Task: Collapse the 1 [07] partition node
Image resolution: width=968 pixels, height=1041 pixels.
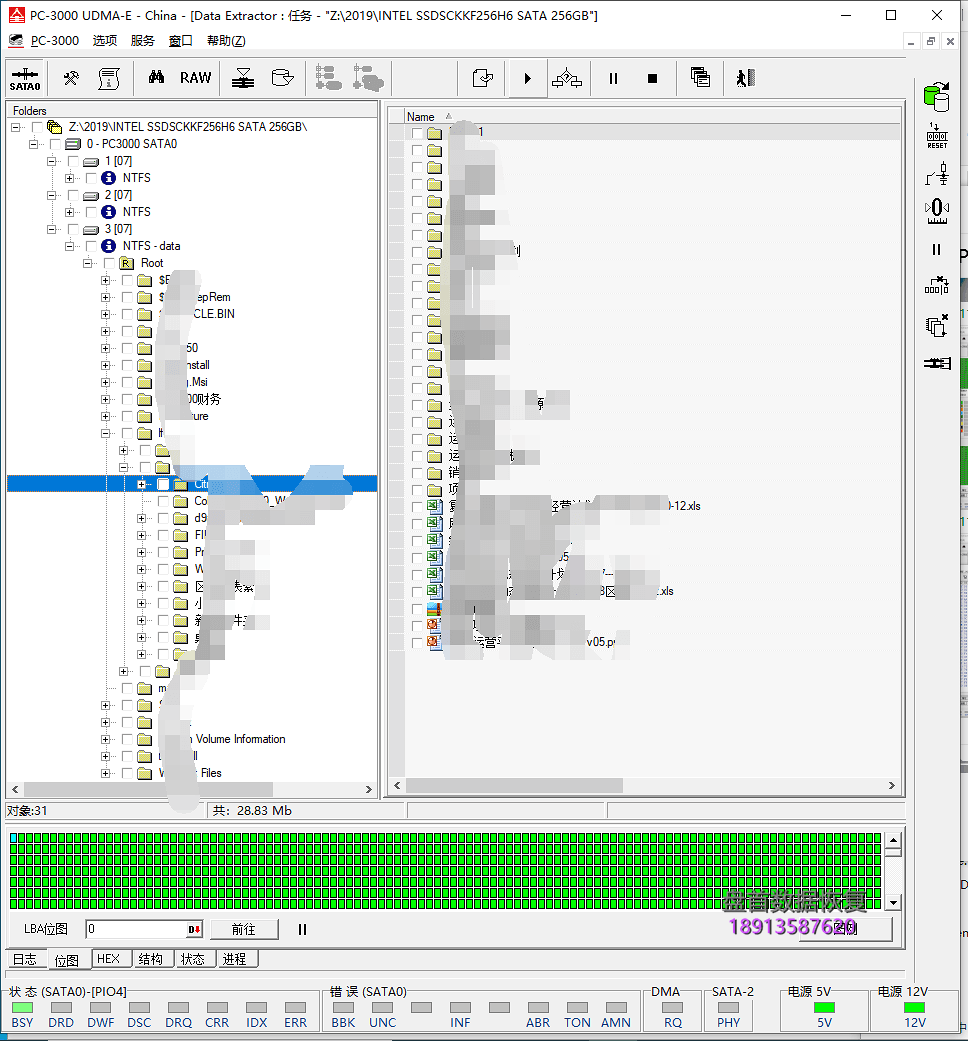Action: (51, 161)
